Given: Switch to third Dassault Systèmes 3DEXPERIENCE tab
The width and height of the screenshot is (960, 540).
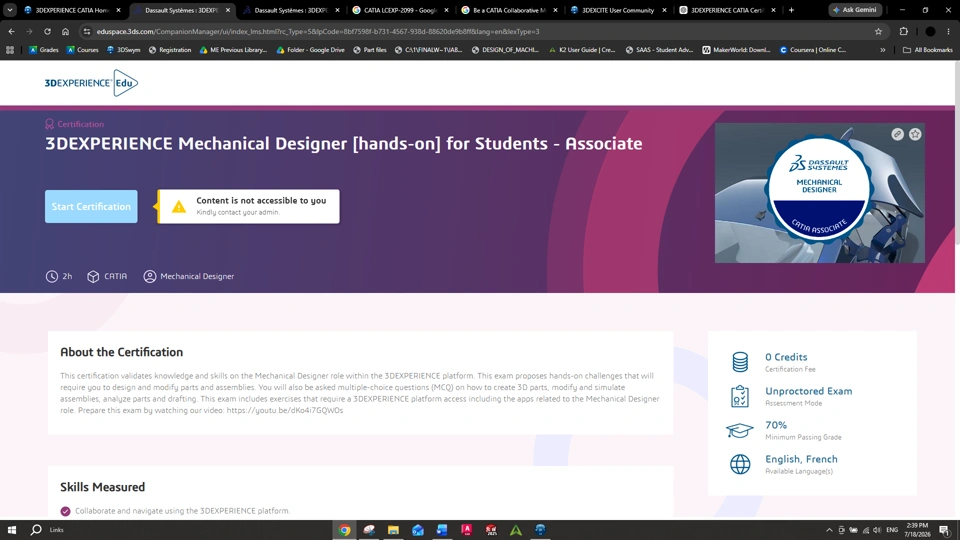Looking at the screenshot, I should [291, 10].
